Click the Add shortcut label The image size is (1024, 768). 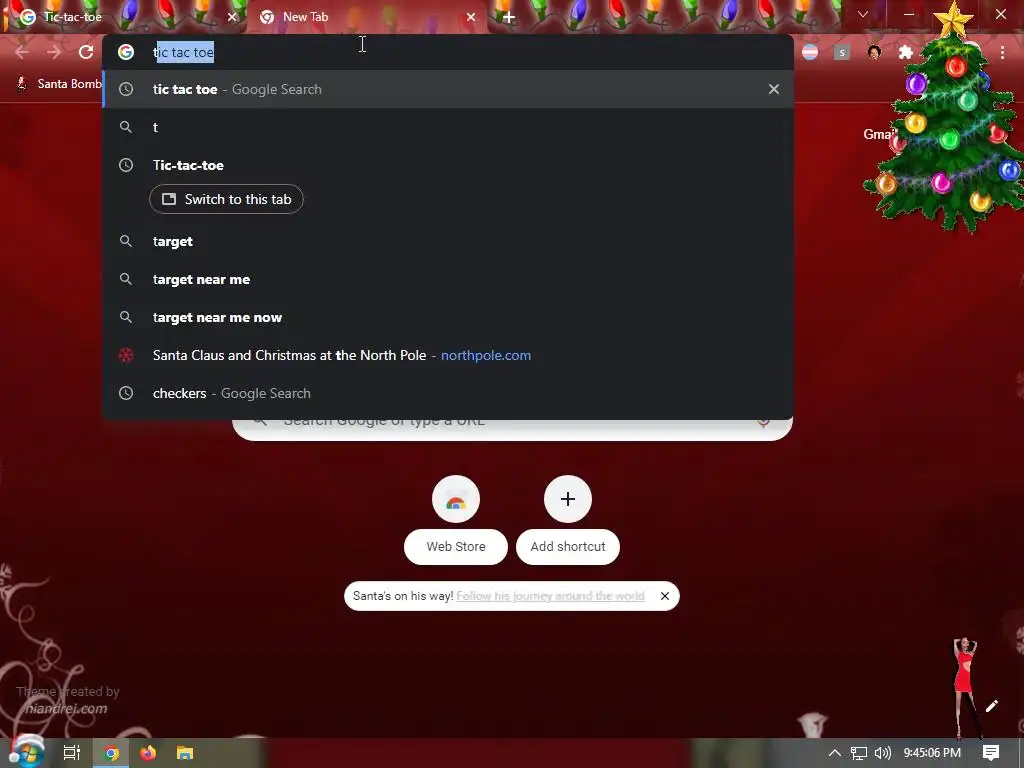tap(568, 547)
